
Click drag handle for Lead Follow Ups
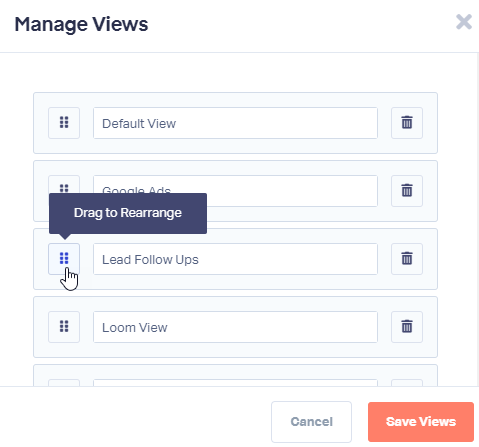[x=64, y=259]
